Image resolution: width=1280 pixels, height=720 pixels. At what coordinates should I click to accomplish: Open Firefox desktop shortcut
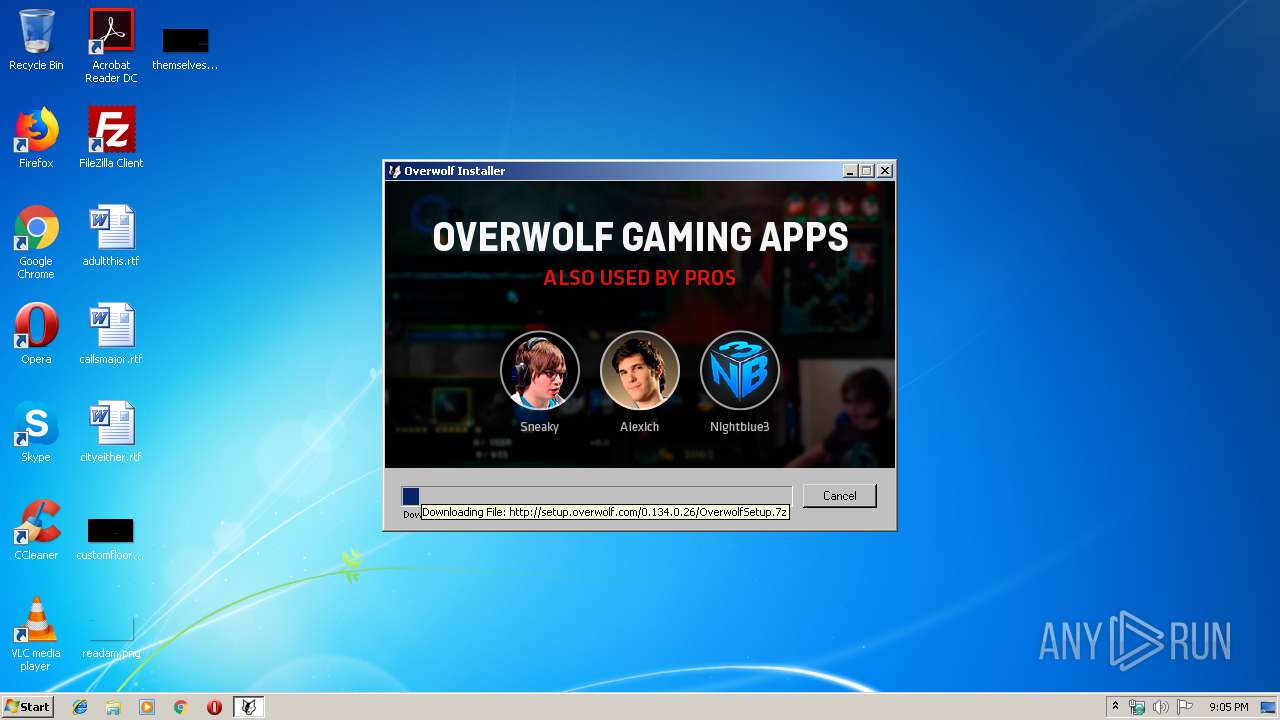(36, 138)
